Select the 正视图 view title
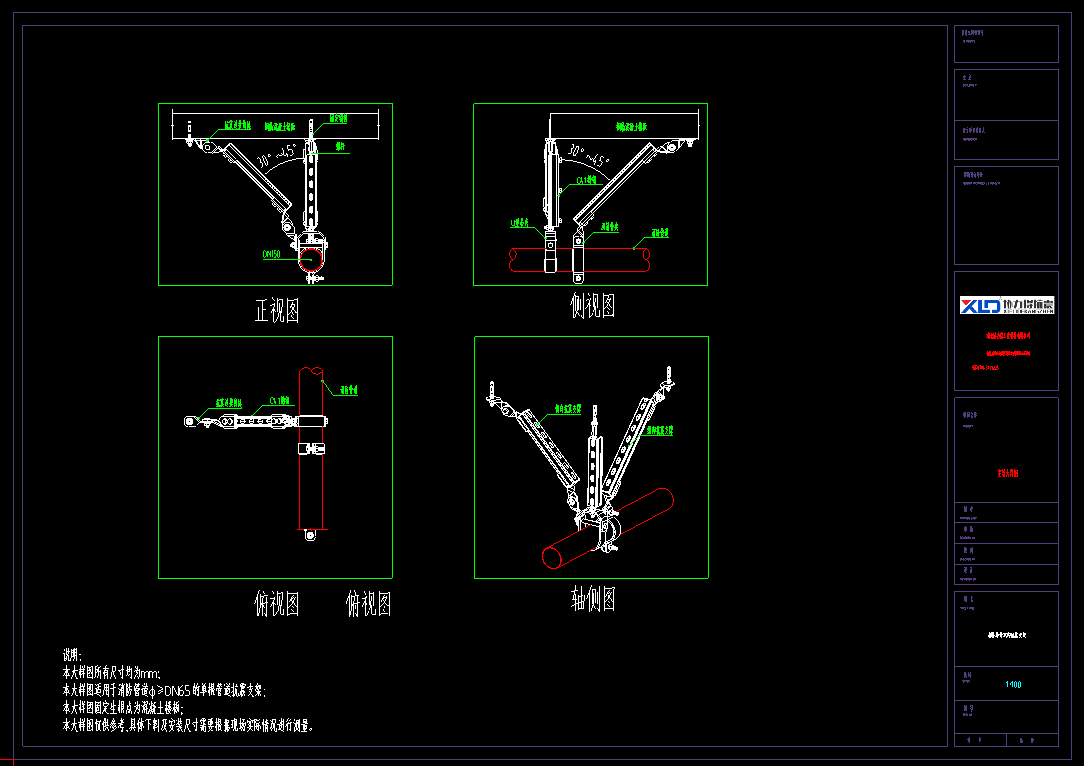 (277, 310)
